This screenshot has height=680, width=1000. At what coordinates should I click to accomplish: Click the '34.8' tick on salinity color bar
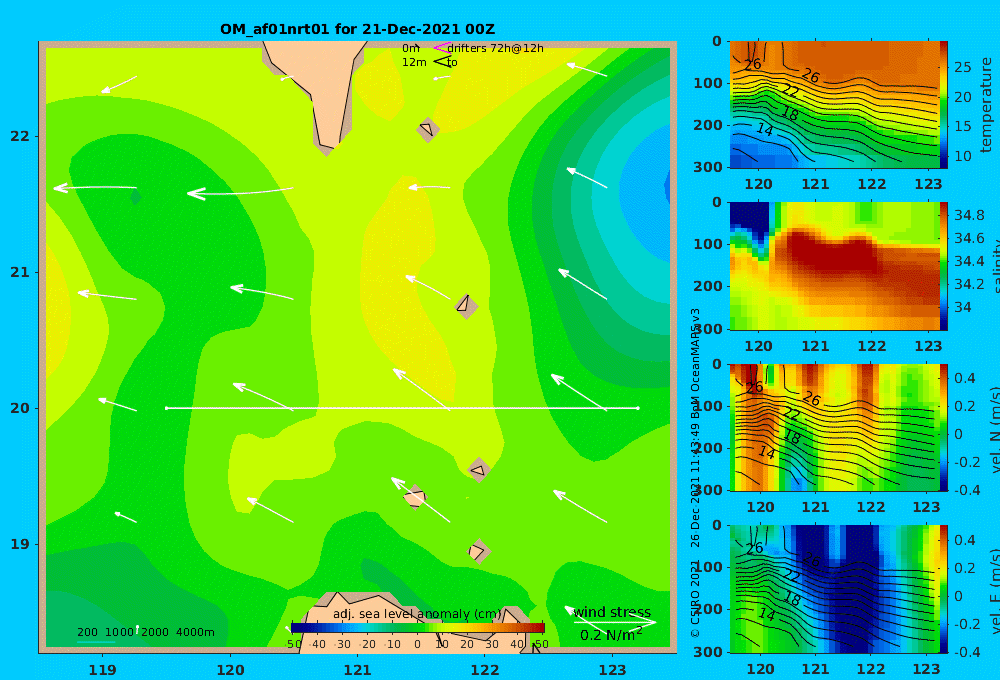969,216
